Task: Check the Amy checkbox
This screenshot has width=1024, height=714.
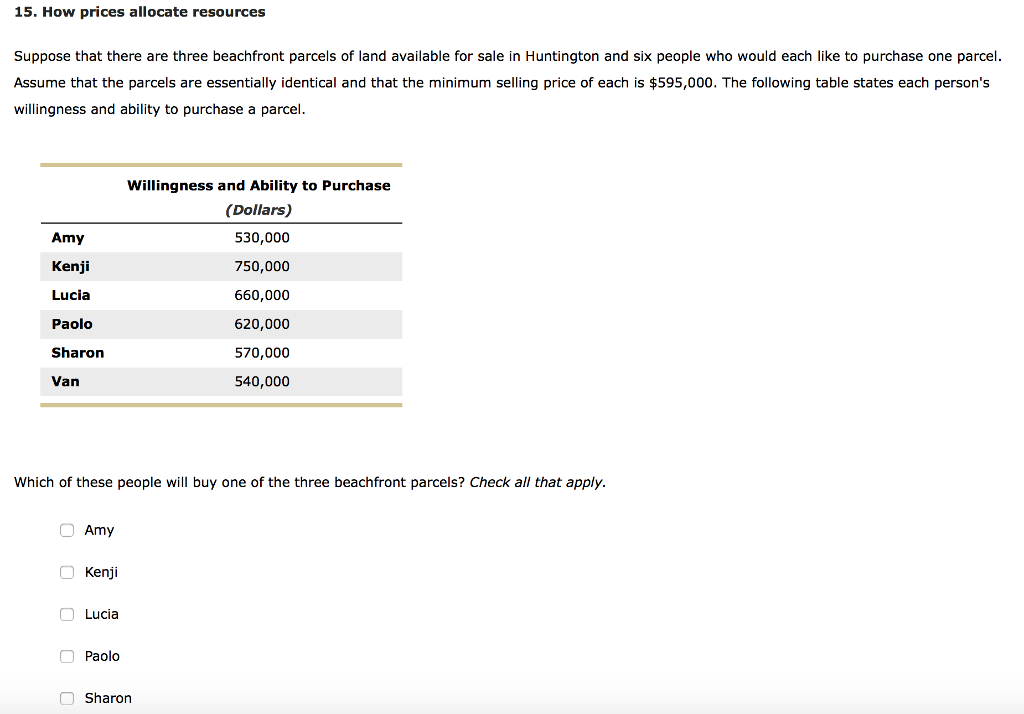Action: (x=67, y=530)
